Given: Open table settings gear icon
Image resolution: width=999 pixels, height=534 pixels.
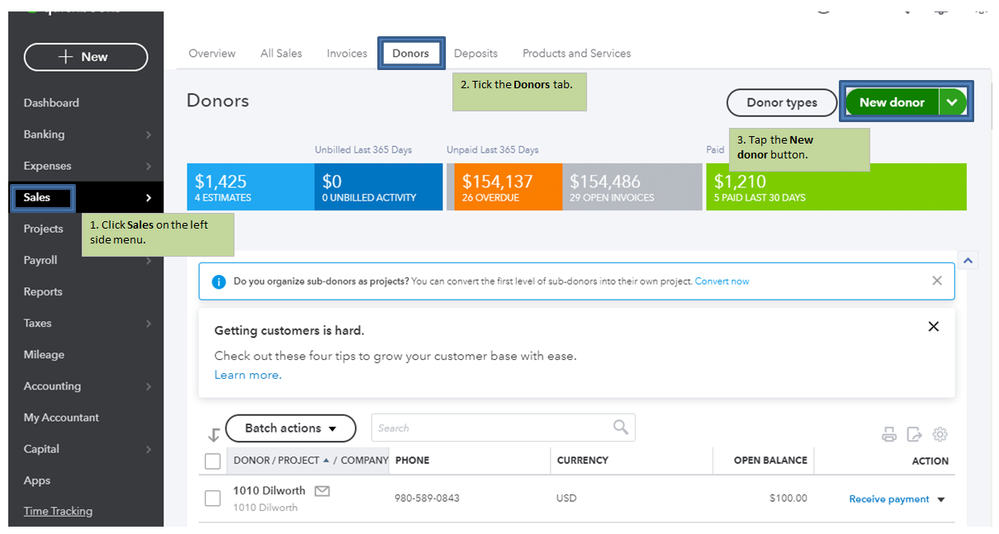Looking at the screenshot, I should tap(939, 434).
